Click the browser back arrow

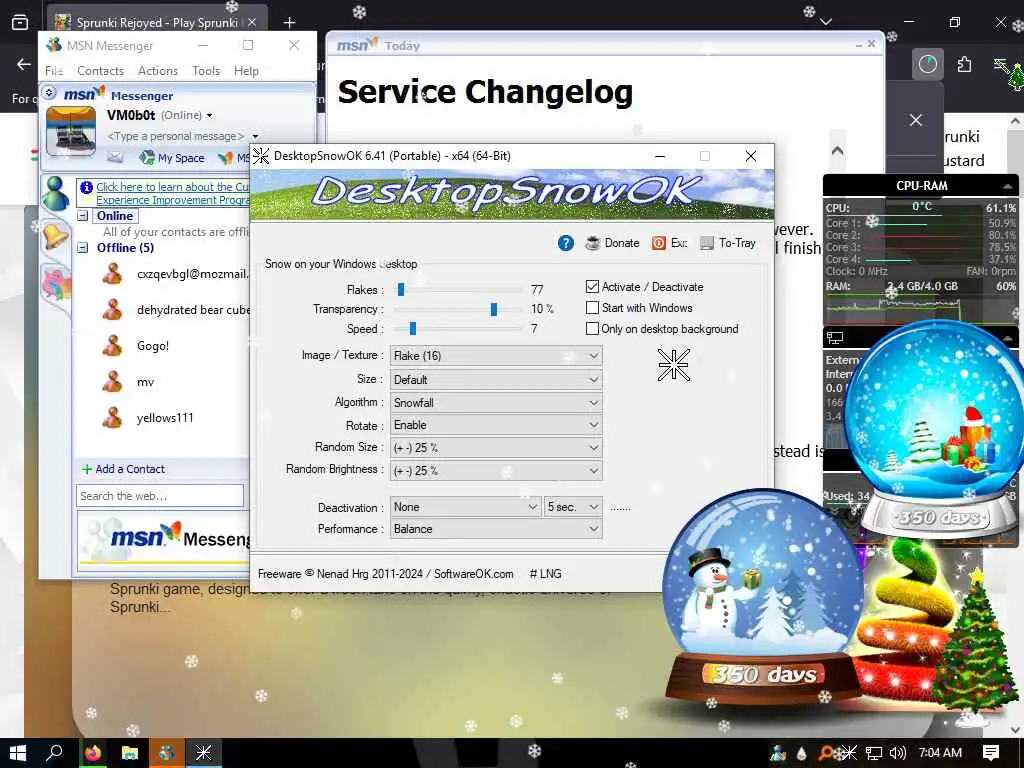click(24, 64)
